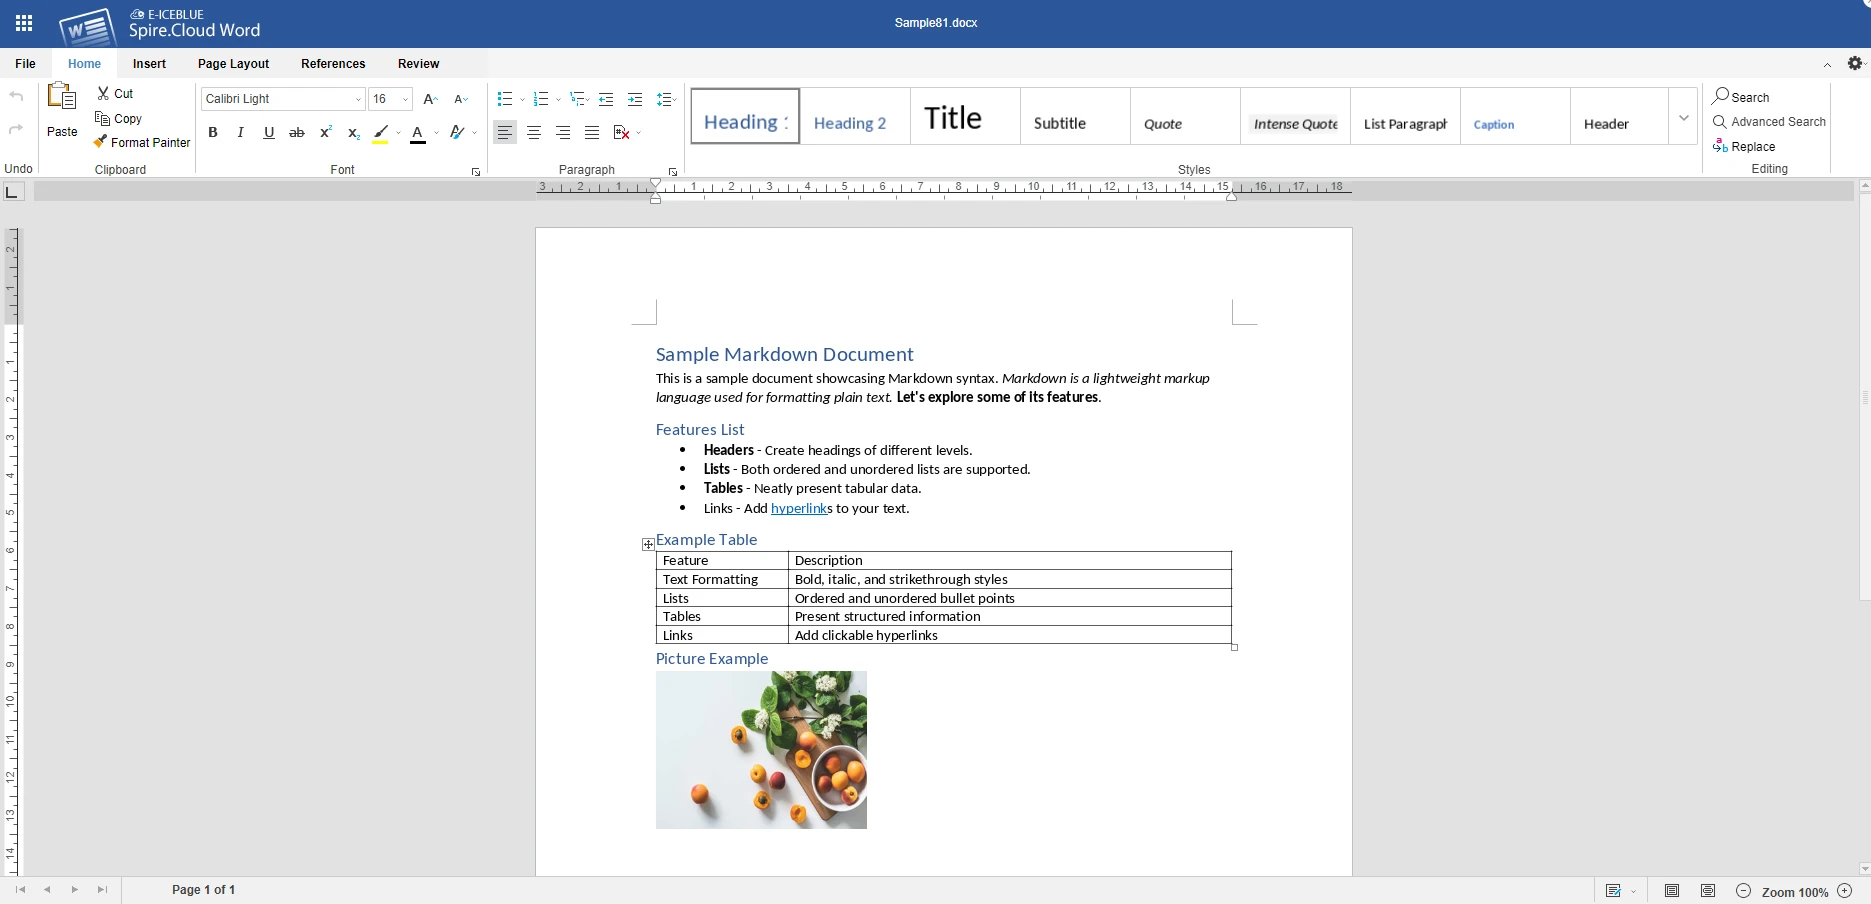The width and height of the screenshot is (1871, 904).
Task: Open the Font dialog launcher
Action: click(x=476, y=172)
